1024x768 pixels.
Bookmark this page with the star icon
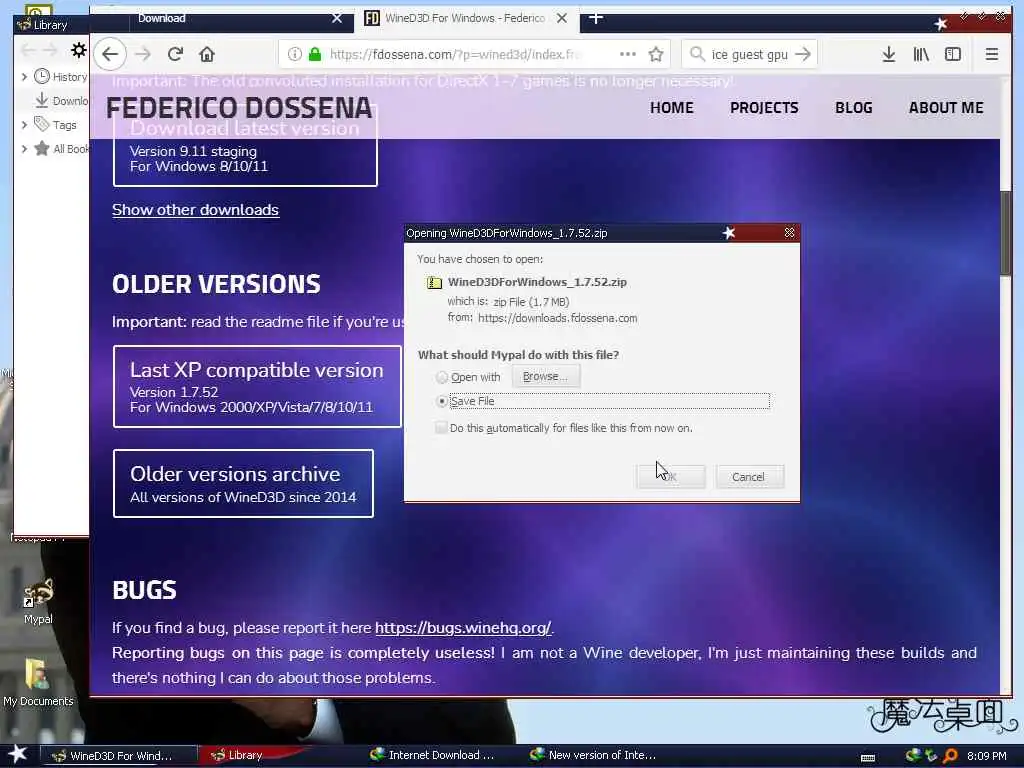tap(656, 54)
